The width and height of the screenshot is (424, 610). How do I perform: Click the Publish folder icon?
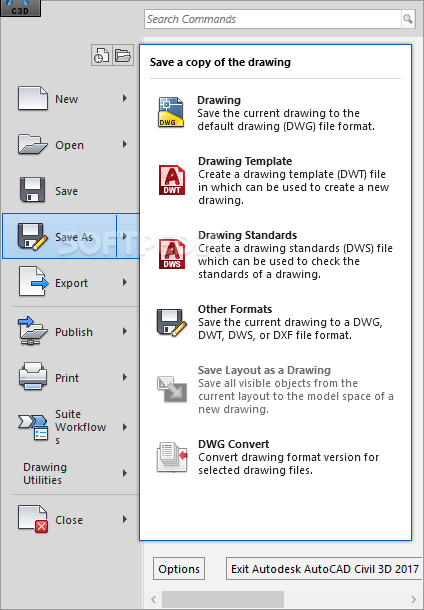32,331
